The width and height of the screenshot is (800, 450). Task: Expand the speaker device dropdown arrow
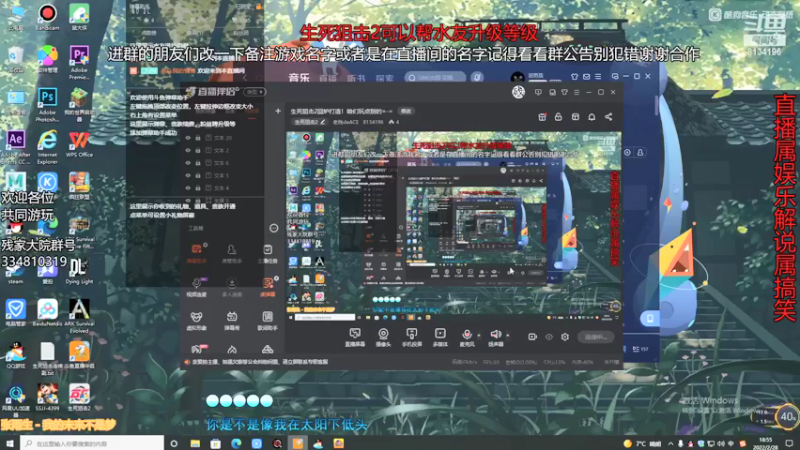click(x=507, y=335)
